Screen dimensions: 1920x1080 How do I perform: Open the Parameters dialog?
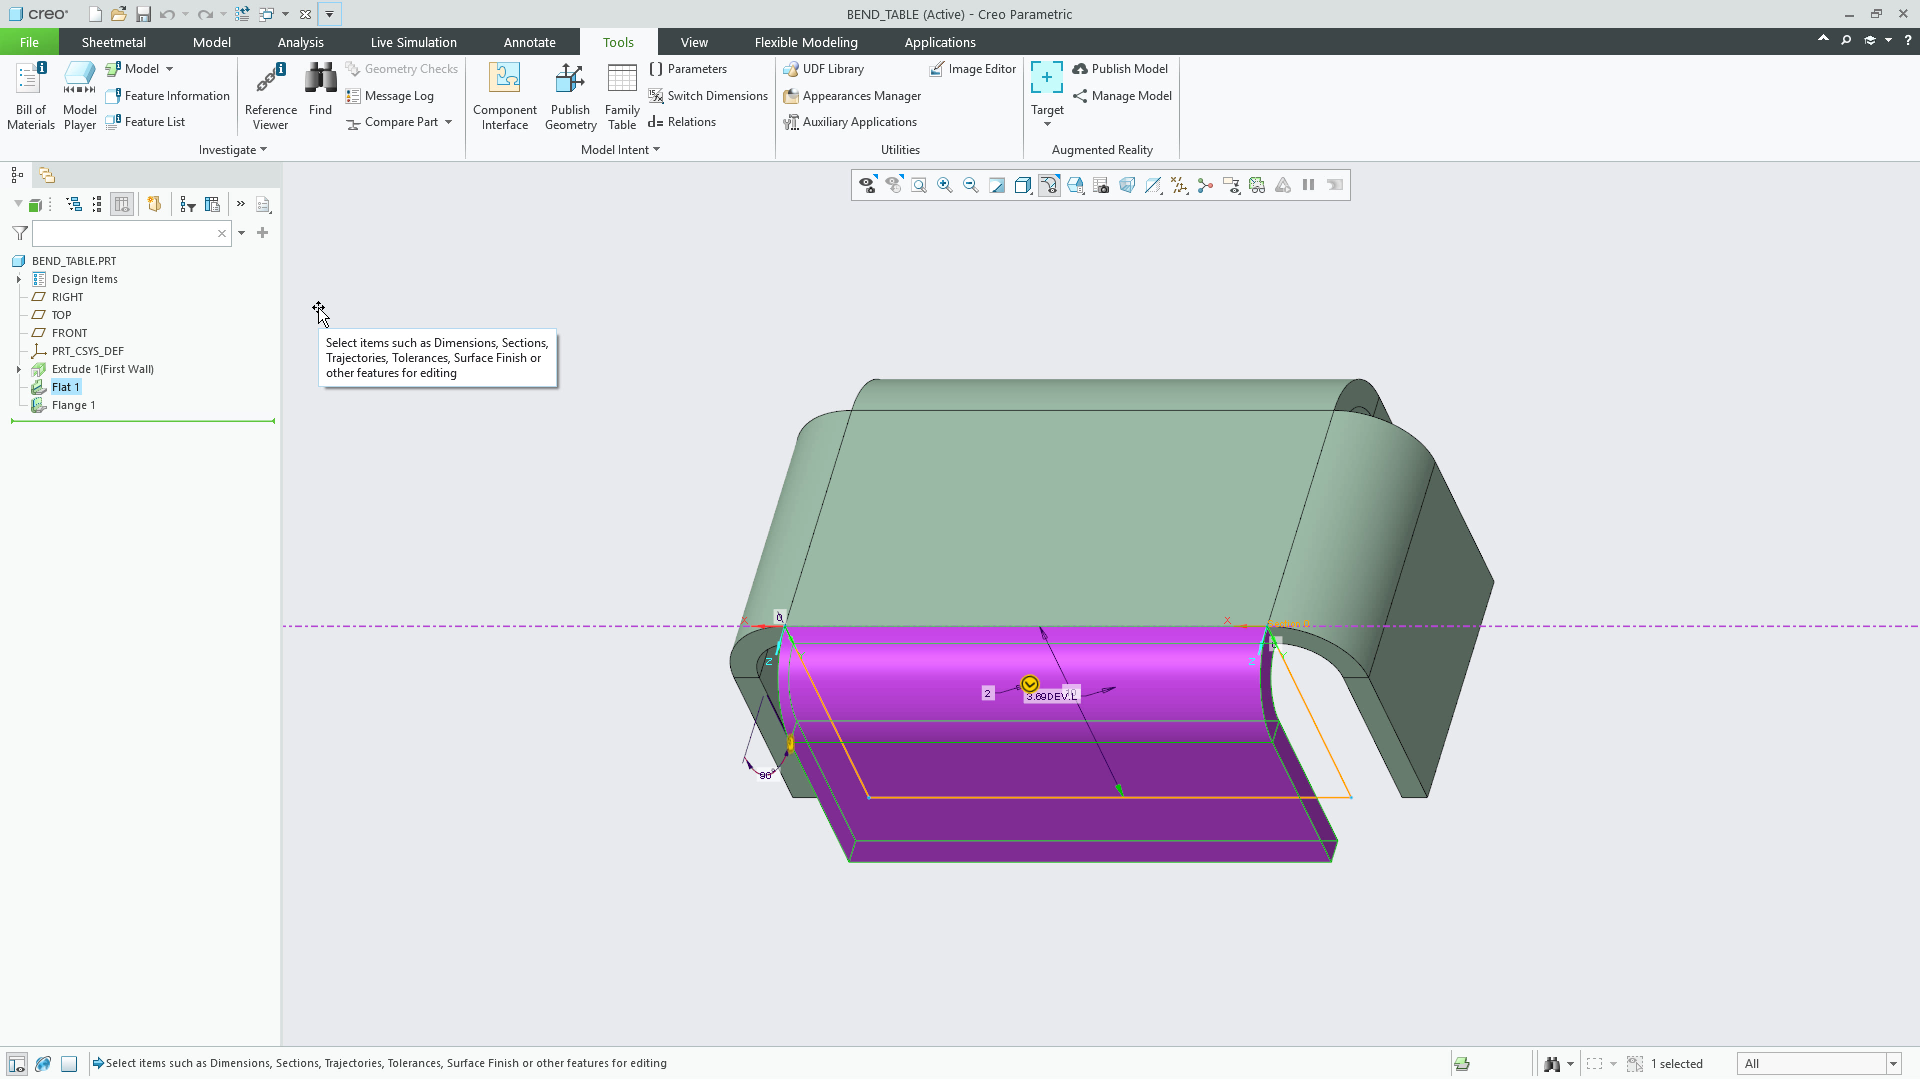(x=688, y=69)
